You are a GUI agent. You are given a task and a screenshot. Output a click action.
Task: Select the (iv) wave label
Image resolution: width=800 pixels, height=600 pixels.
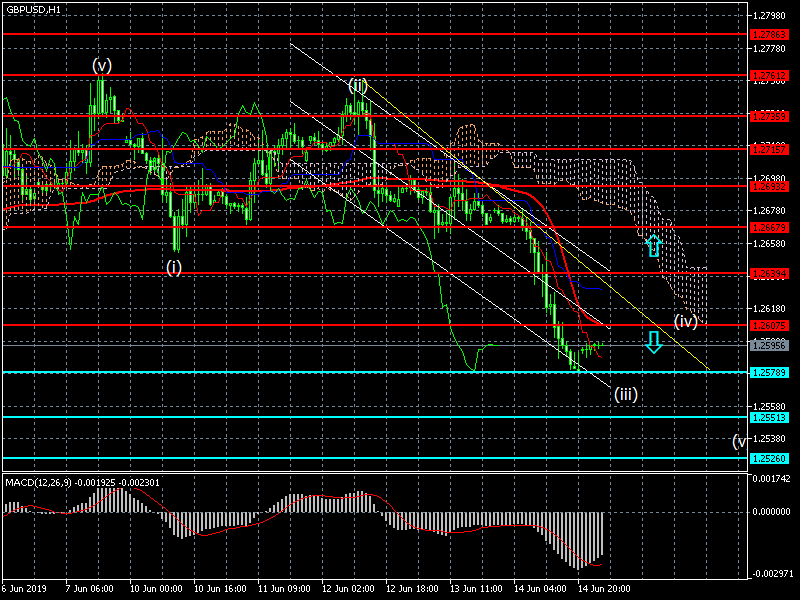(x=686, y=321)
